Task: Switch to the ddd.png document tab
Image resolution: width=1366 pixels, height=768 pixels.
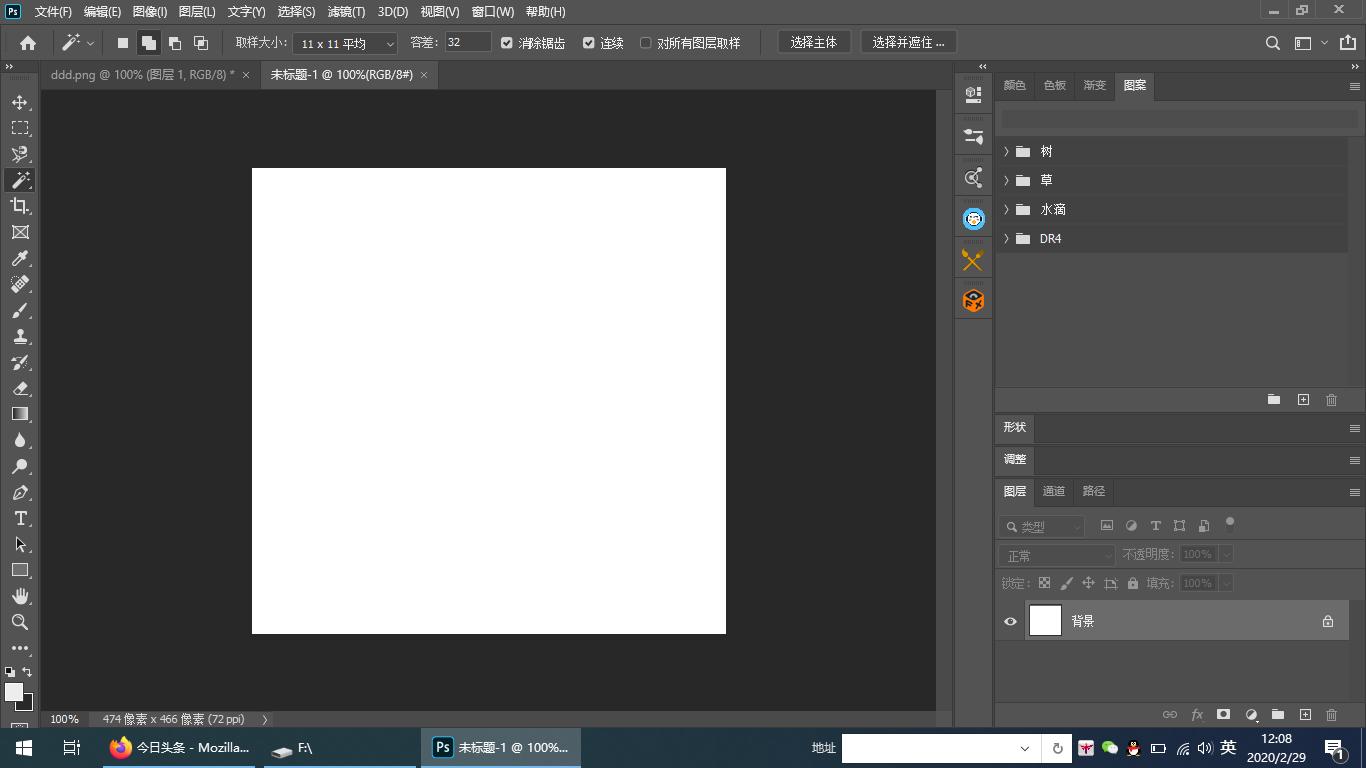Action: click(142, 75)
